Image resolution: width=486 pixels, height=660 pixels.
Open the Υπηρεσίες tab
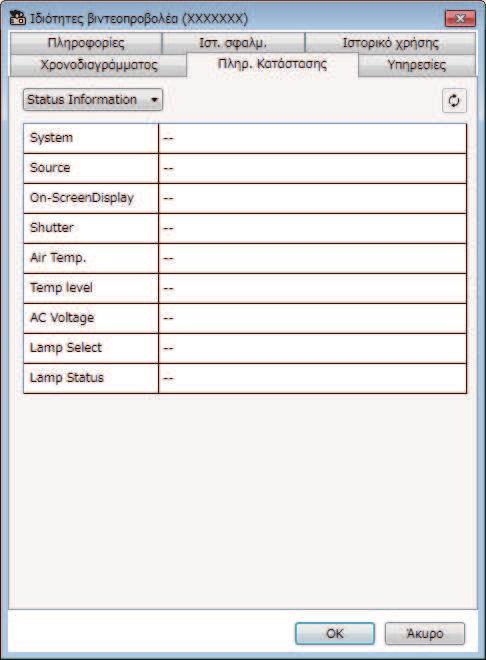tap(417, 65)
